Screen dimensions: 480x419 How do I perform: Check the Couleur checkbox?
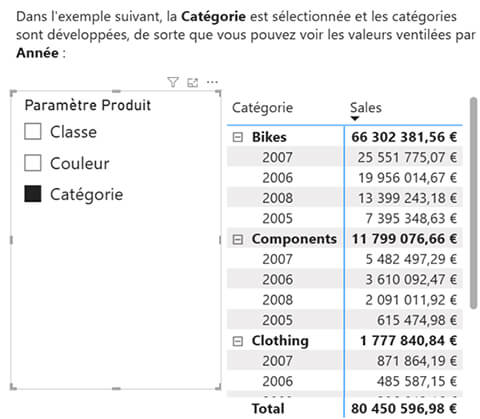pos(33,163)
